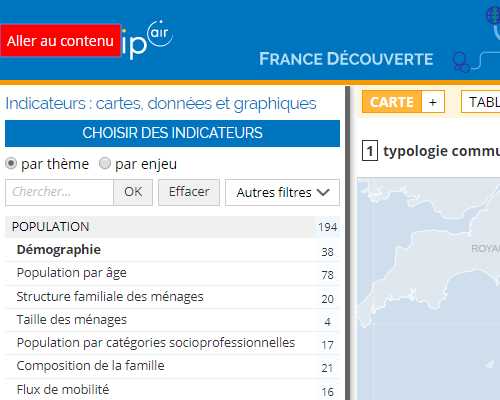Viewport: 500px width, 400px height.
Task: Click the vertical panel divider bar
Action: click(x=348, y=243)
